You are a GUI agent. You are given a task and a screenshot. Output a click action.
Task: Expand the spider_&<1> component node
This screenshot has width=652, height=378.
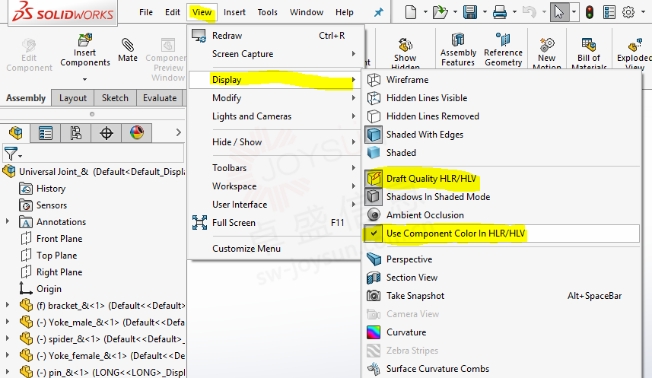pos(7,339)
